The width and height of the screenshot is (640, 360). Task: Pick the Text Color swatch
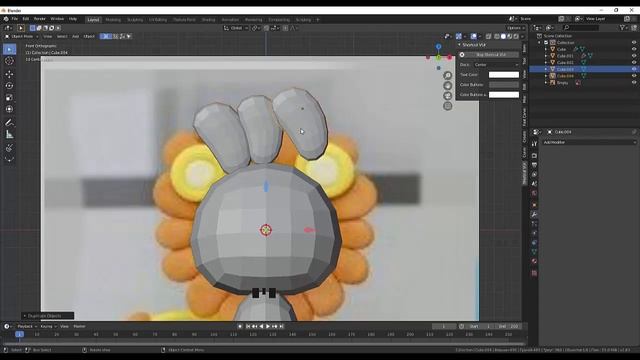coord(504,75)
